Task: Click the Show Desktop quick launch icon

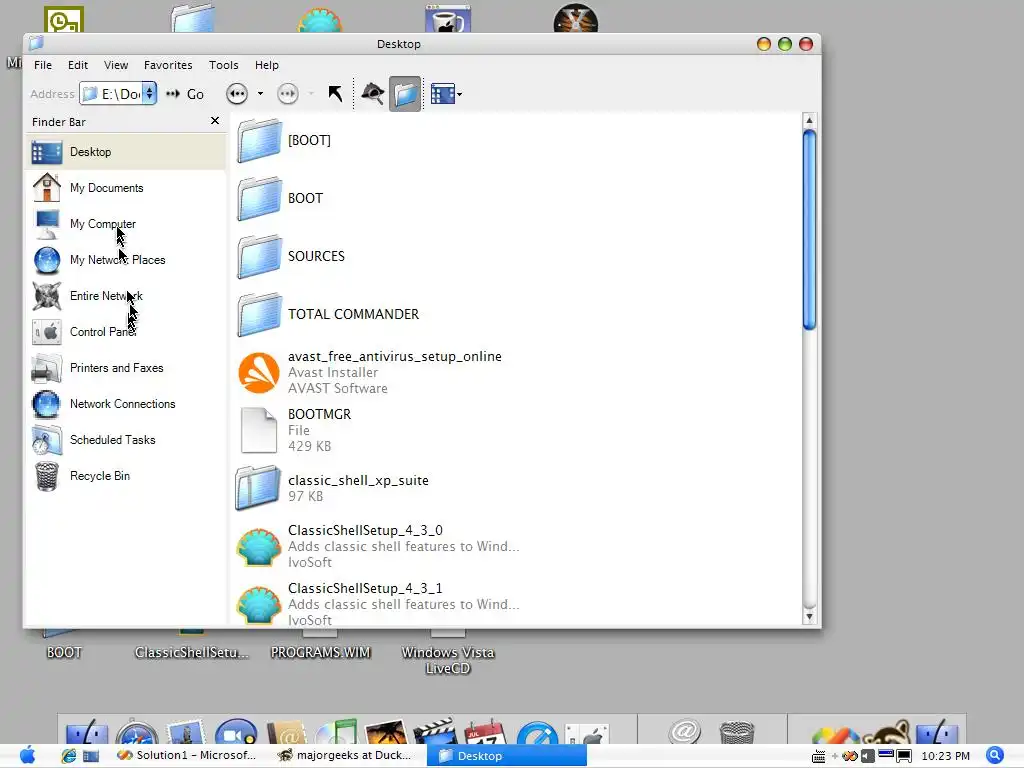Action: [x=91, y=756]
